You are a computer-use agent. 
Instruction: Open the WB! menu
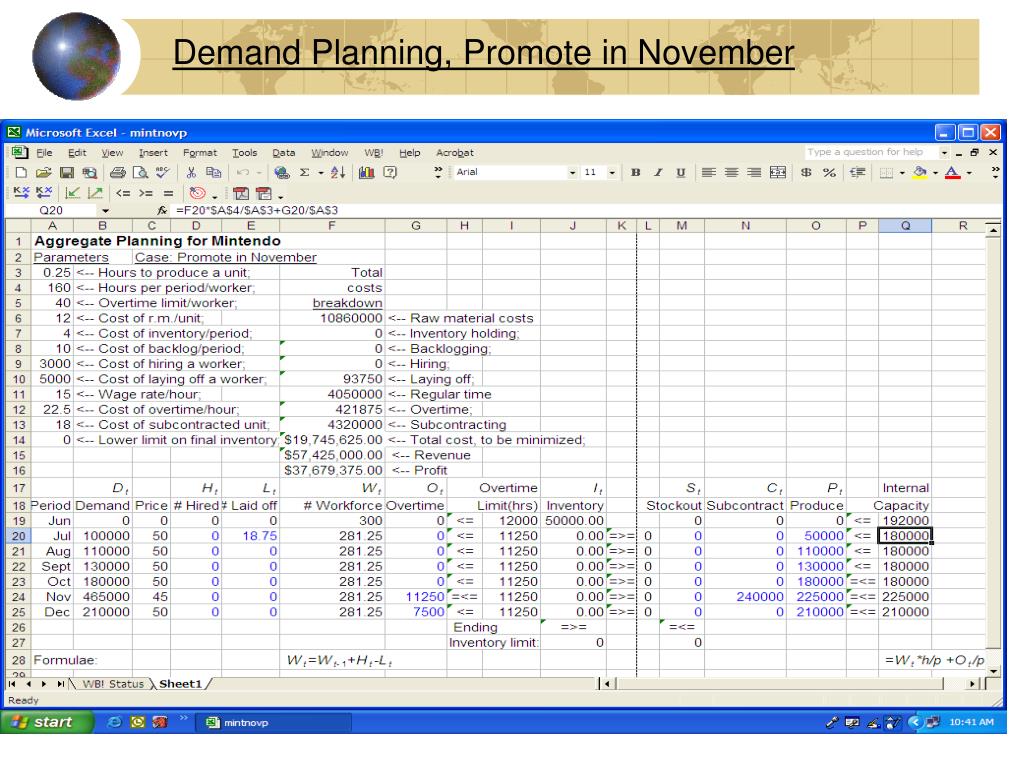pyautogui.click(x=374, y=153)
